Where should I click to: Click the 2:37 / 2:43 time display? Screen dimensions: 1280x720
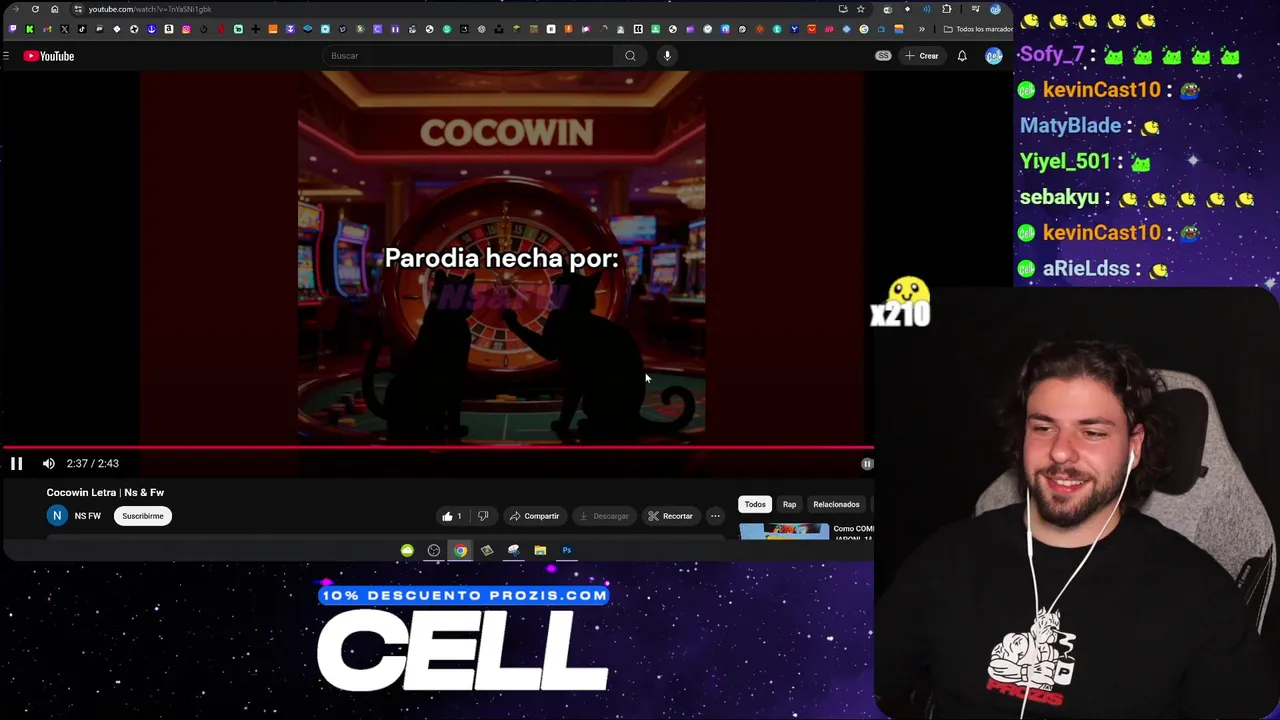coord(92,463)
